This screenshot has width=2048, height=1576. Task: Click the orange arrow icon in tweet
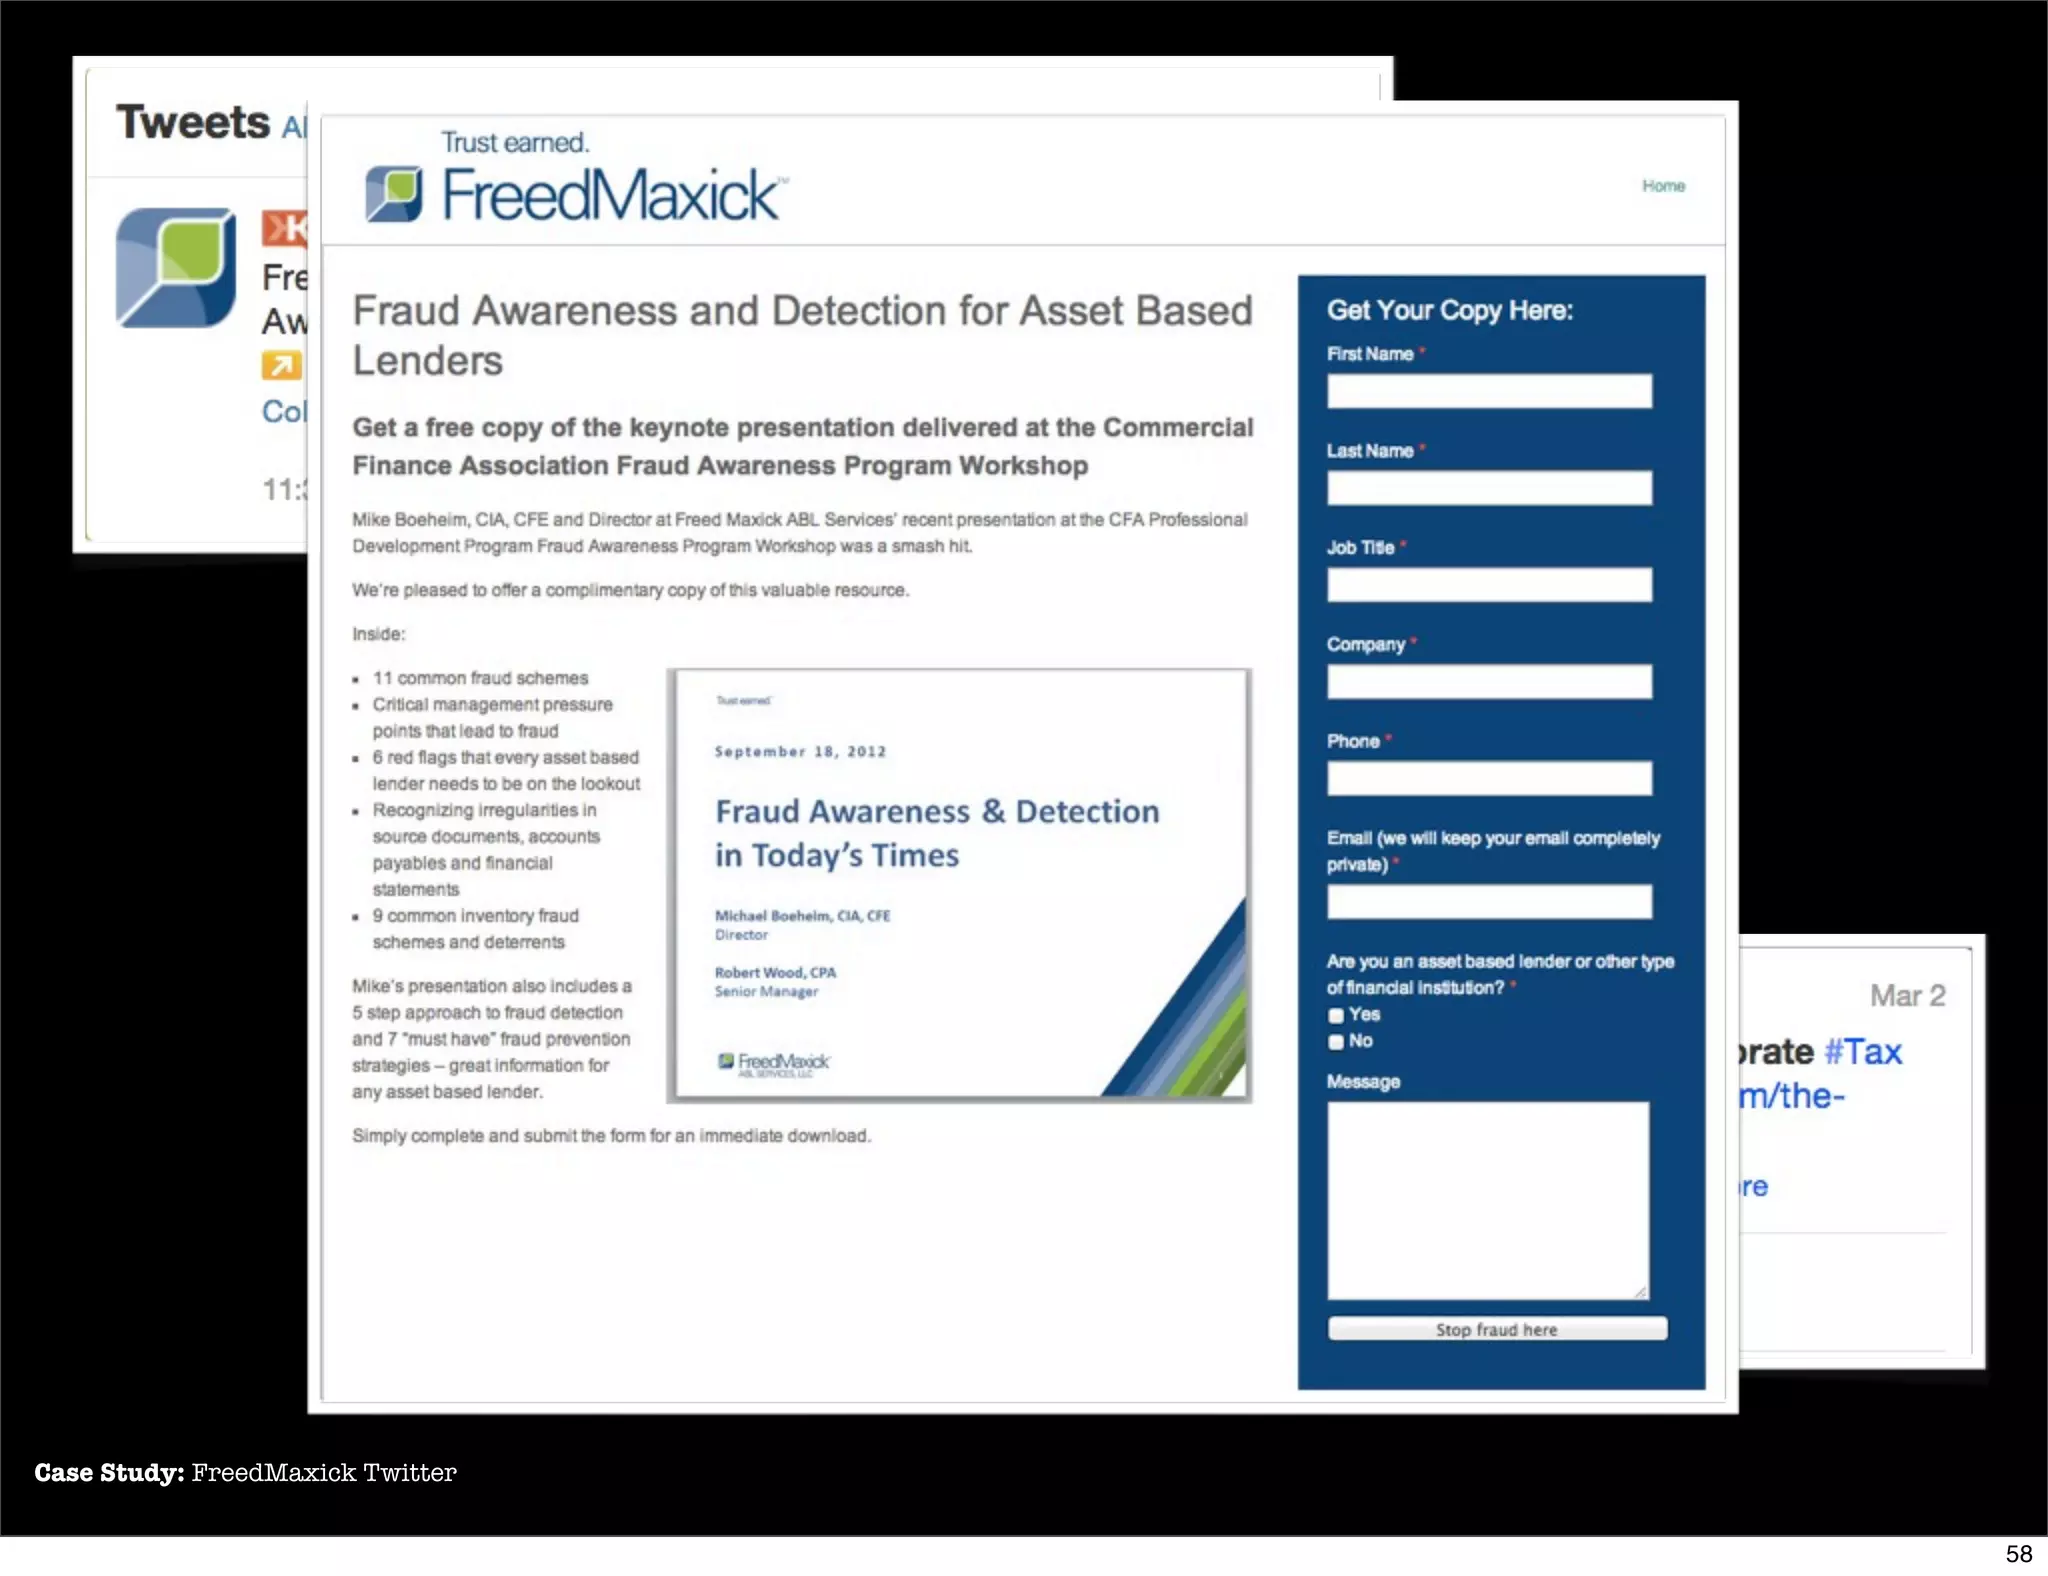point(281,366)
